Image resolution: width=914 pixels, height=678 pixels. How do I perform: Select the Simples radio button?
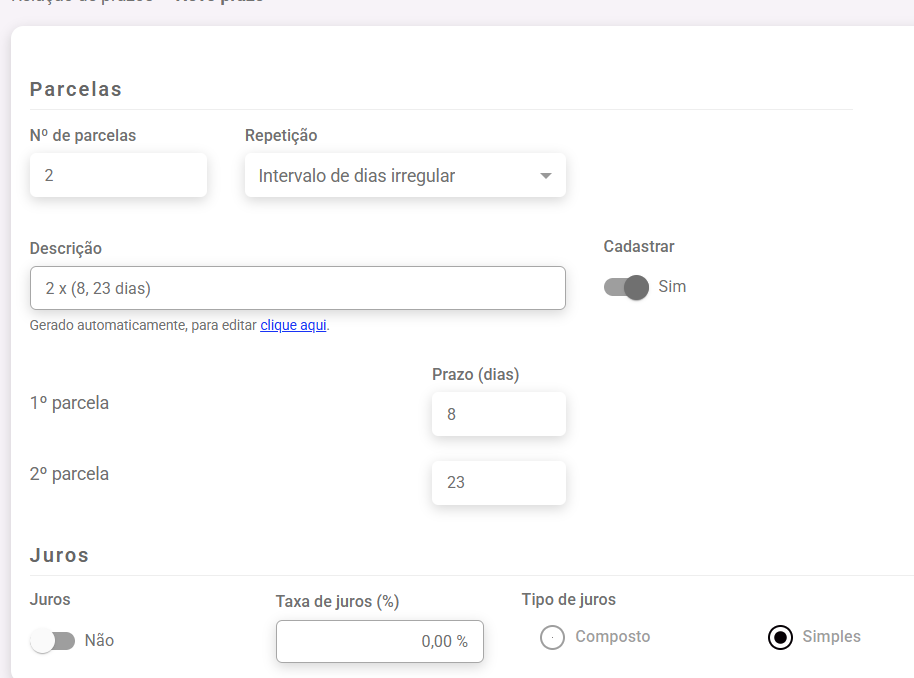pyautogui.click(x=780, y=637)
